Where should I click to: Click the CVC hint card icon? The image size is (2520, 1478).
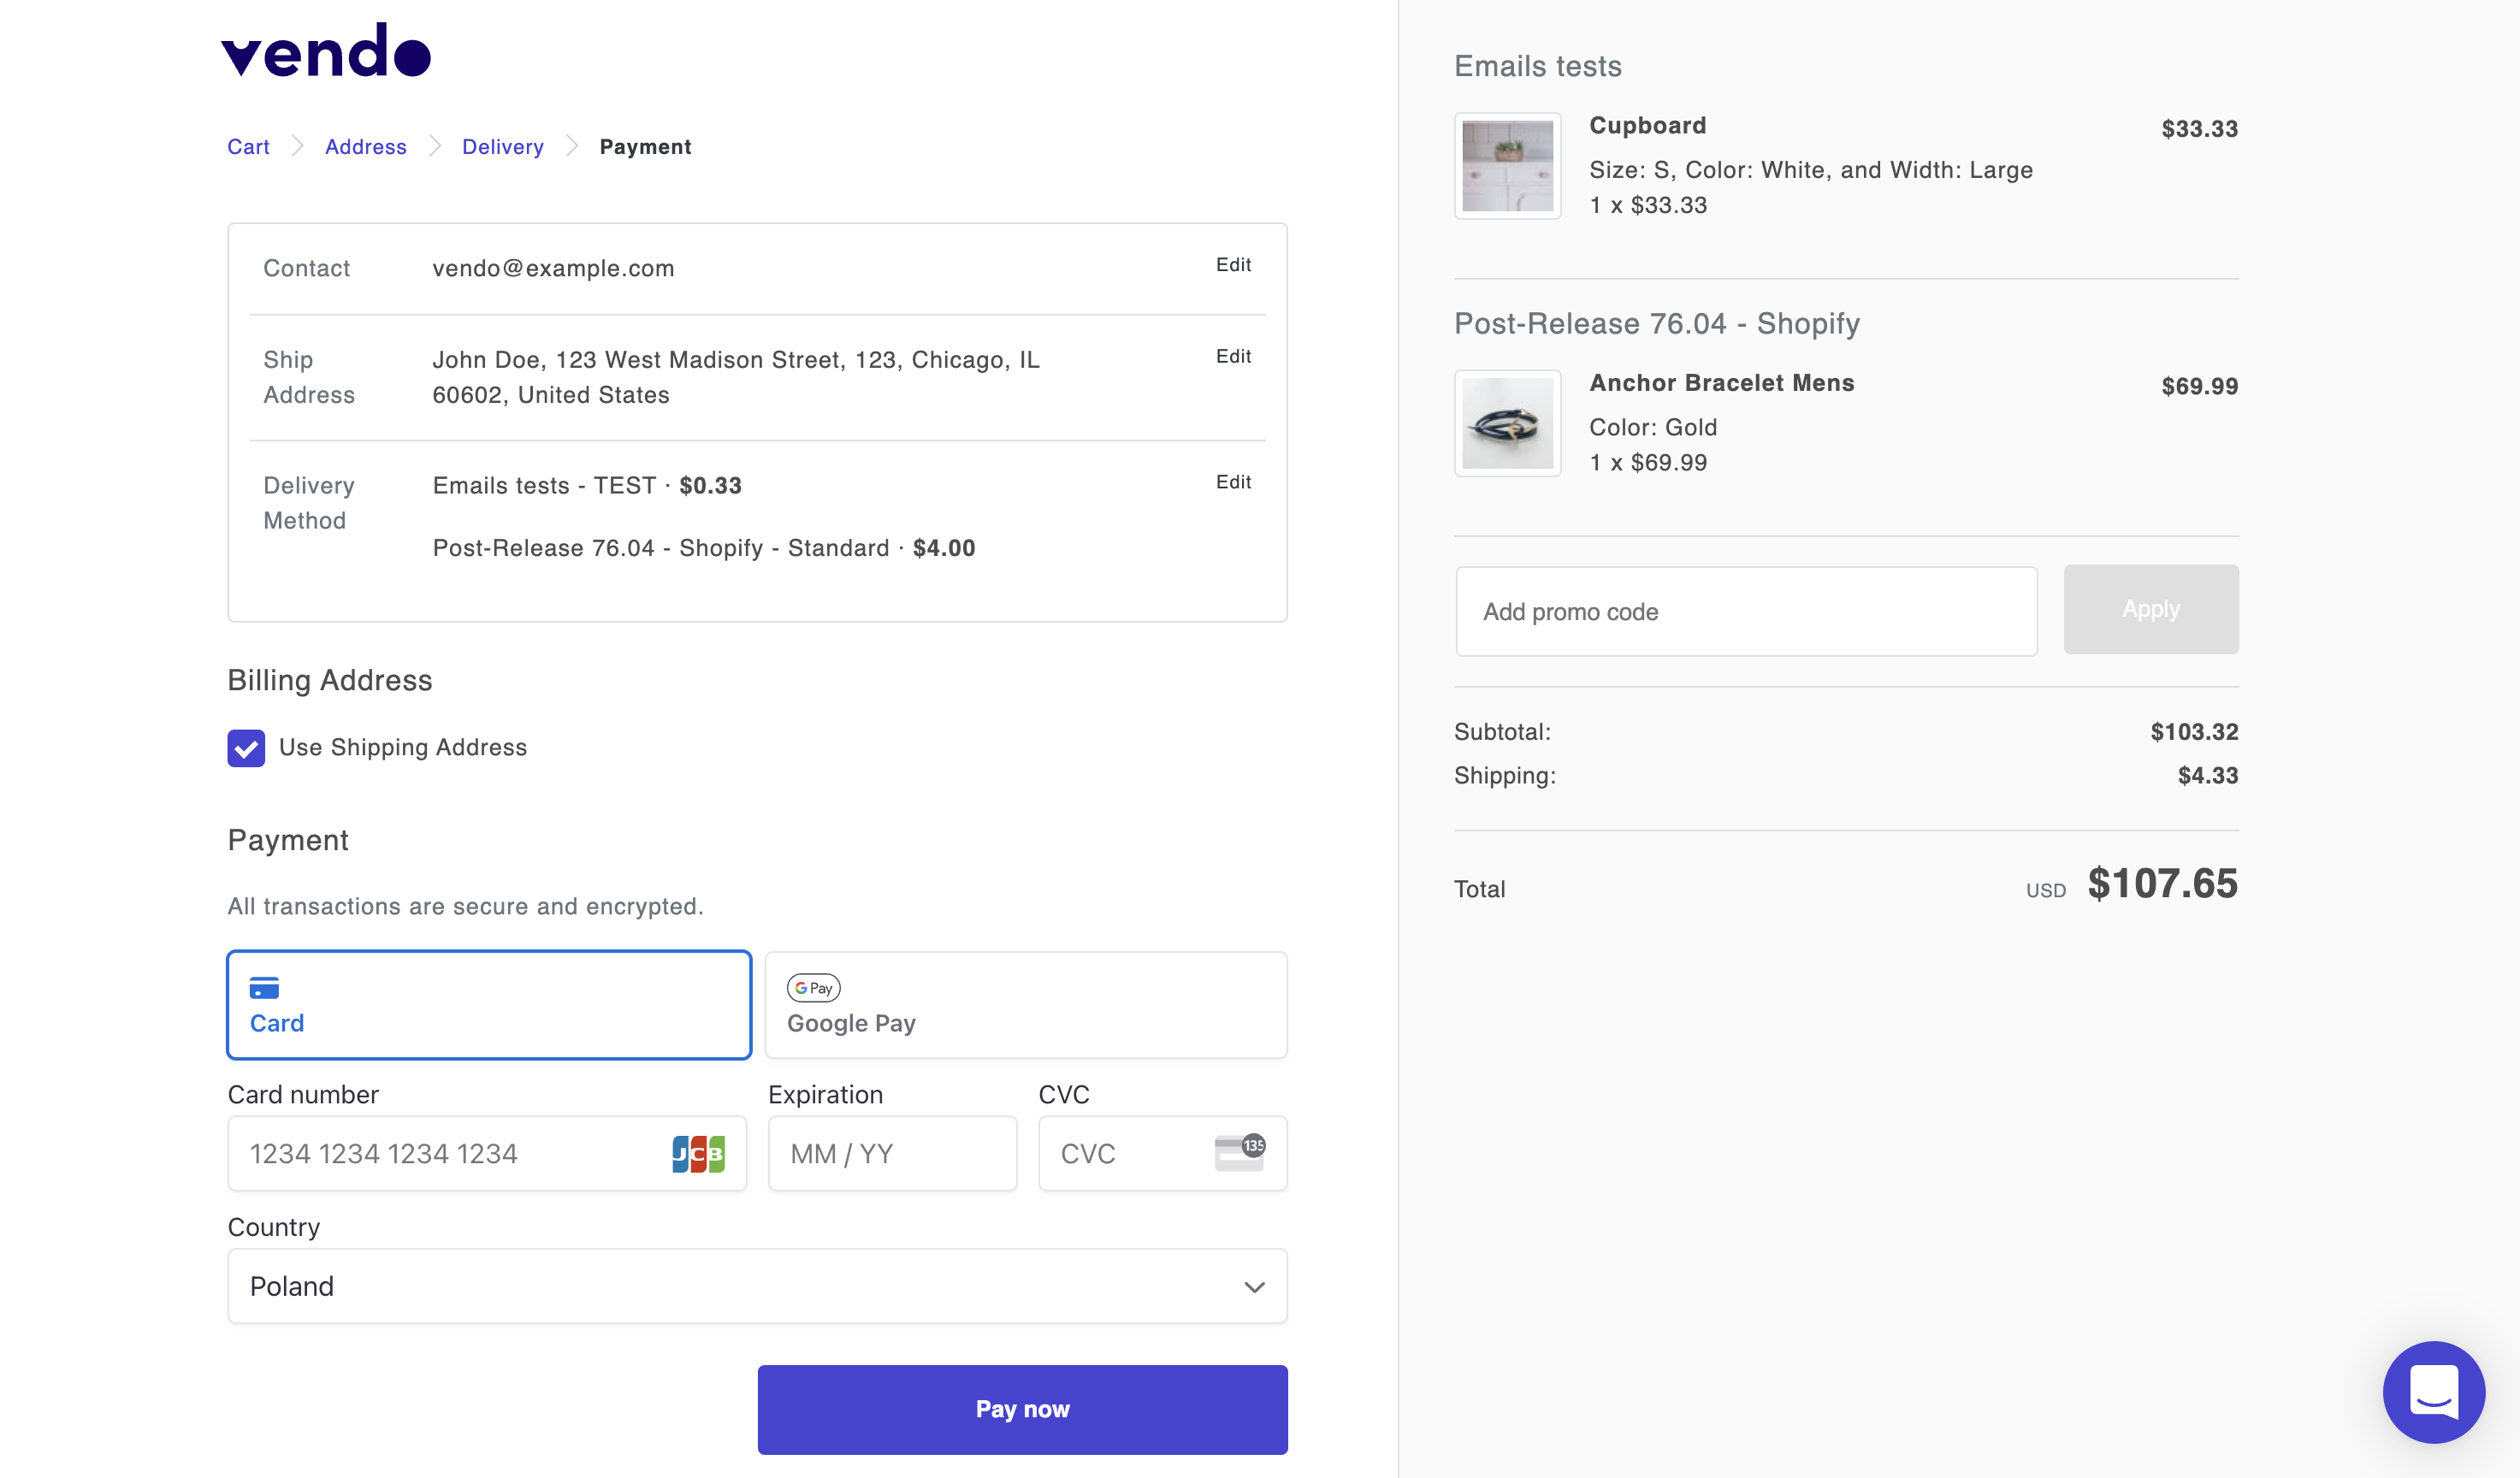(x=1239, y=1152)
